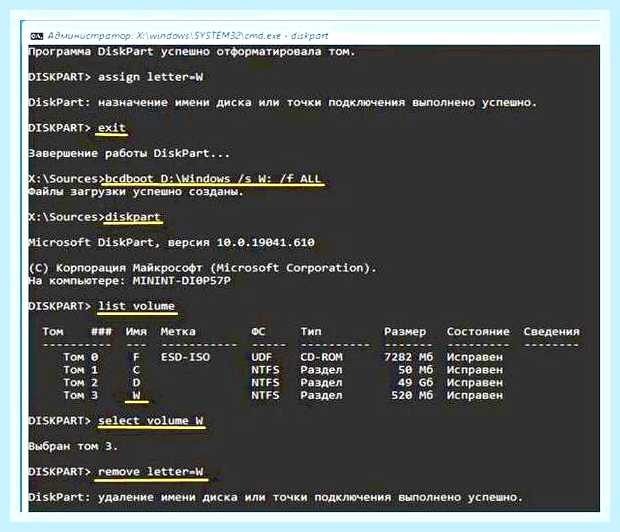
Task: Click the underlined 'list volume' command
Action: pyautogui.click(x=136, y=306)
